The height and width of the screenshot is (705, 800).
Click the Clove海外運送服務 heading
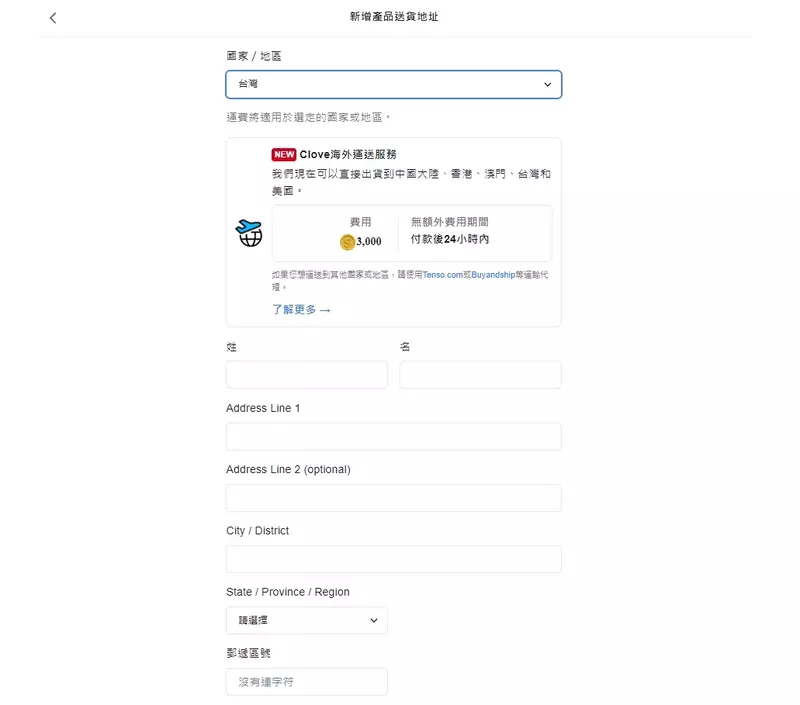348,155
